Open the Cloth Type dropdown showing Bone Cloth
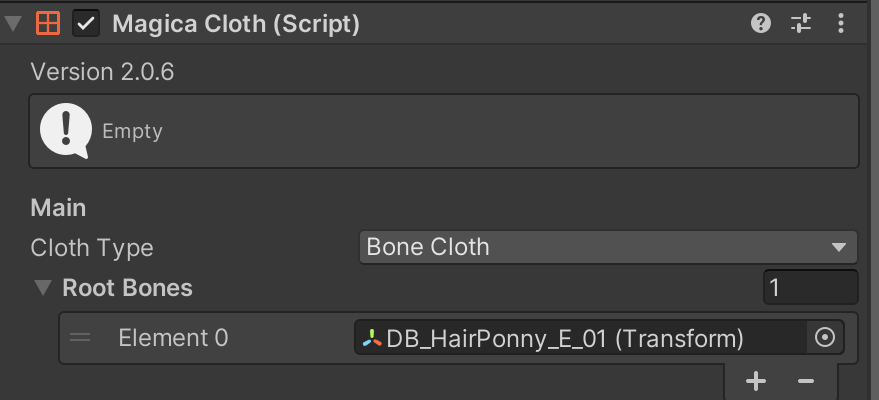 (x=607, y=246)
